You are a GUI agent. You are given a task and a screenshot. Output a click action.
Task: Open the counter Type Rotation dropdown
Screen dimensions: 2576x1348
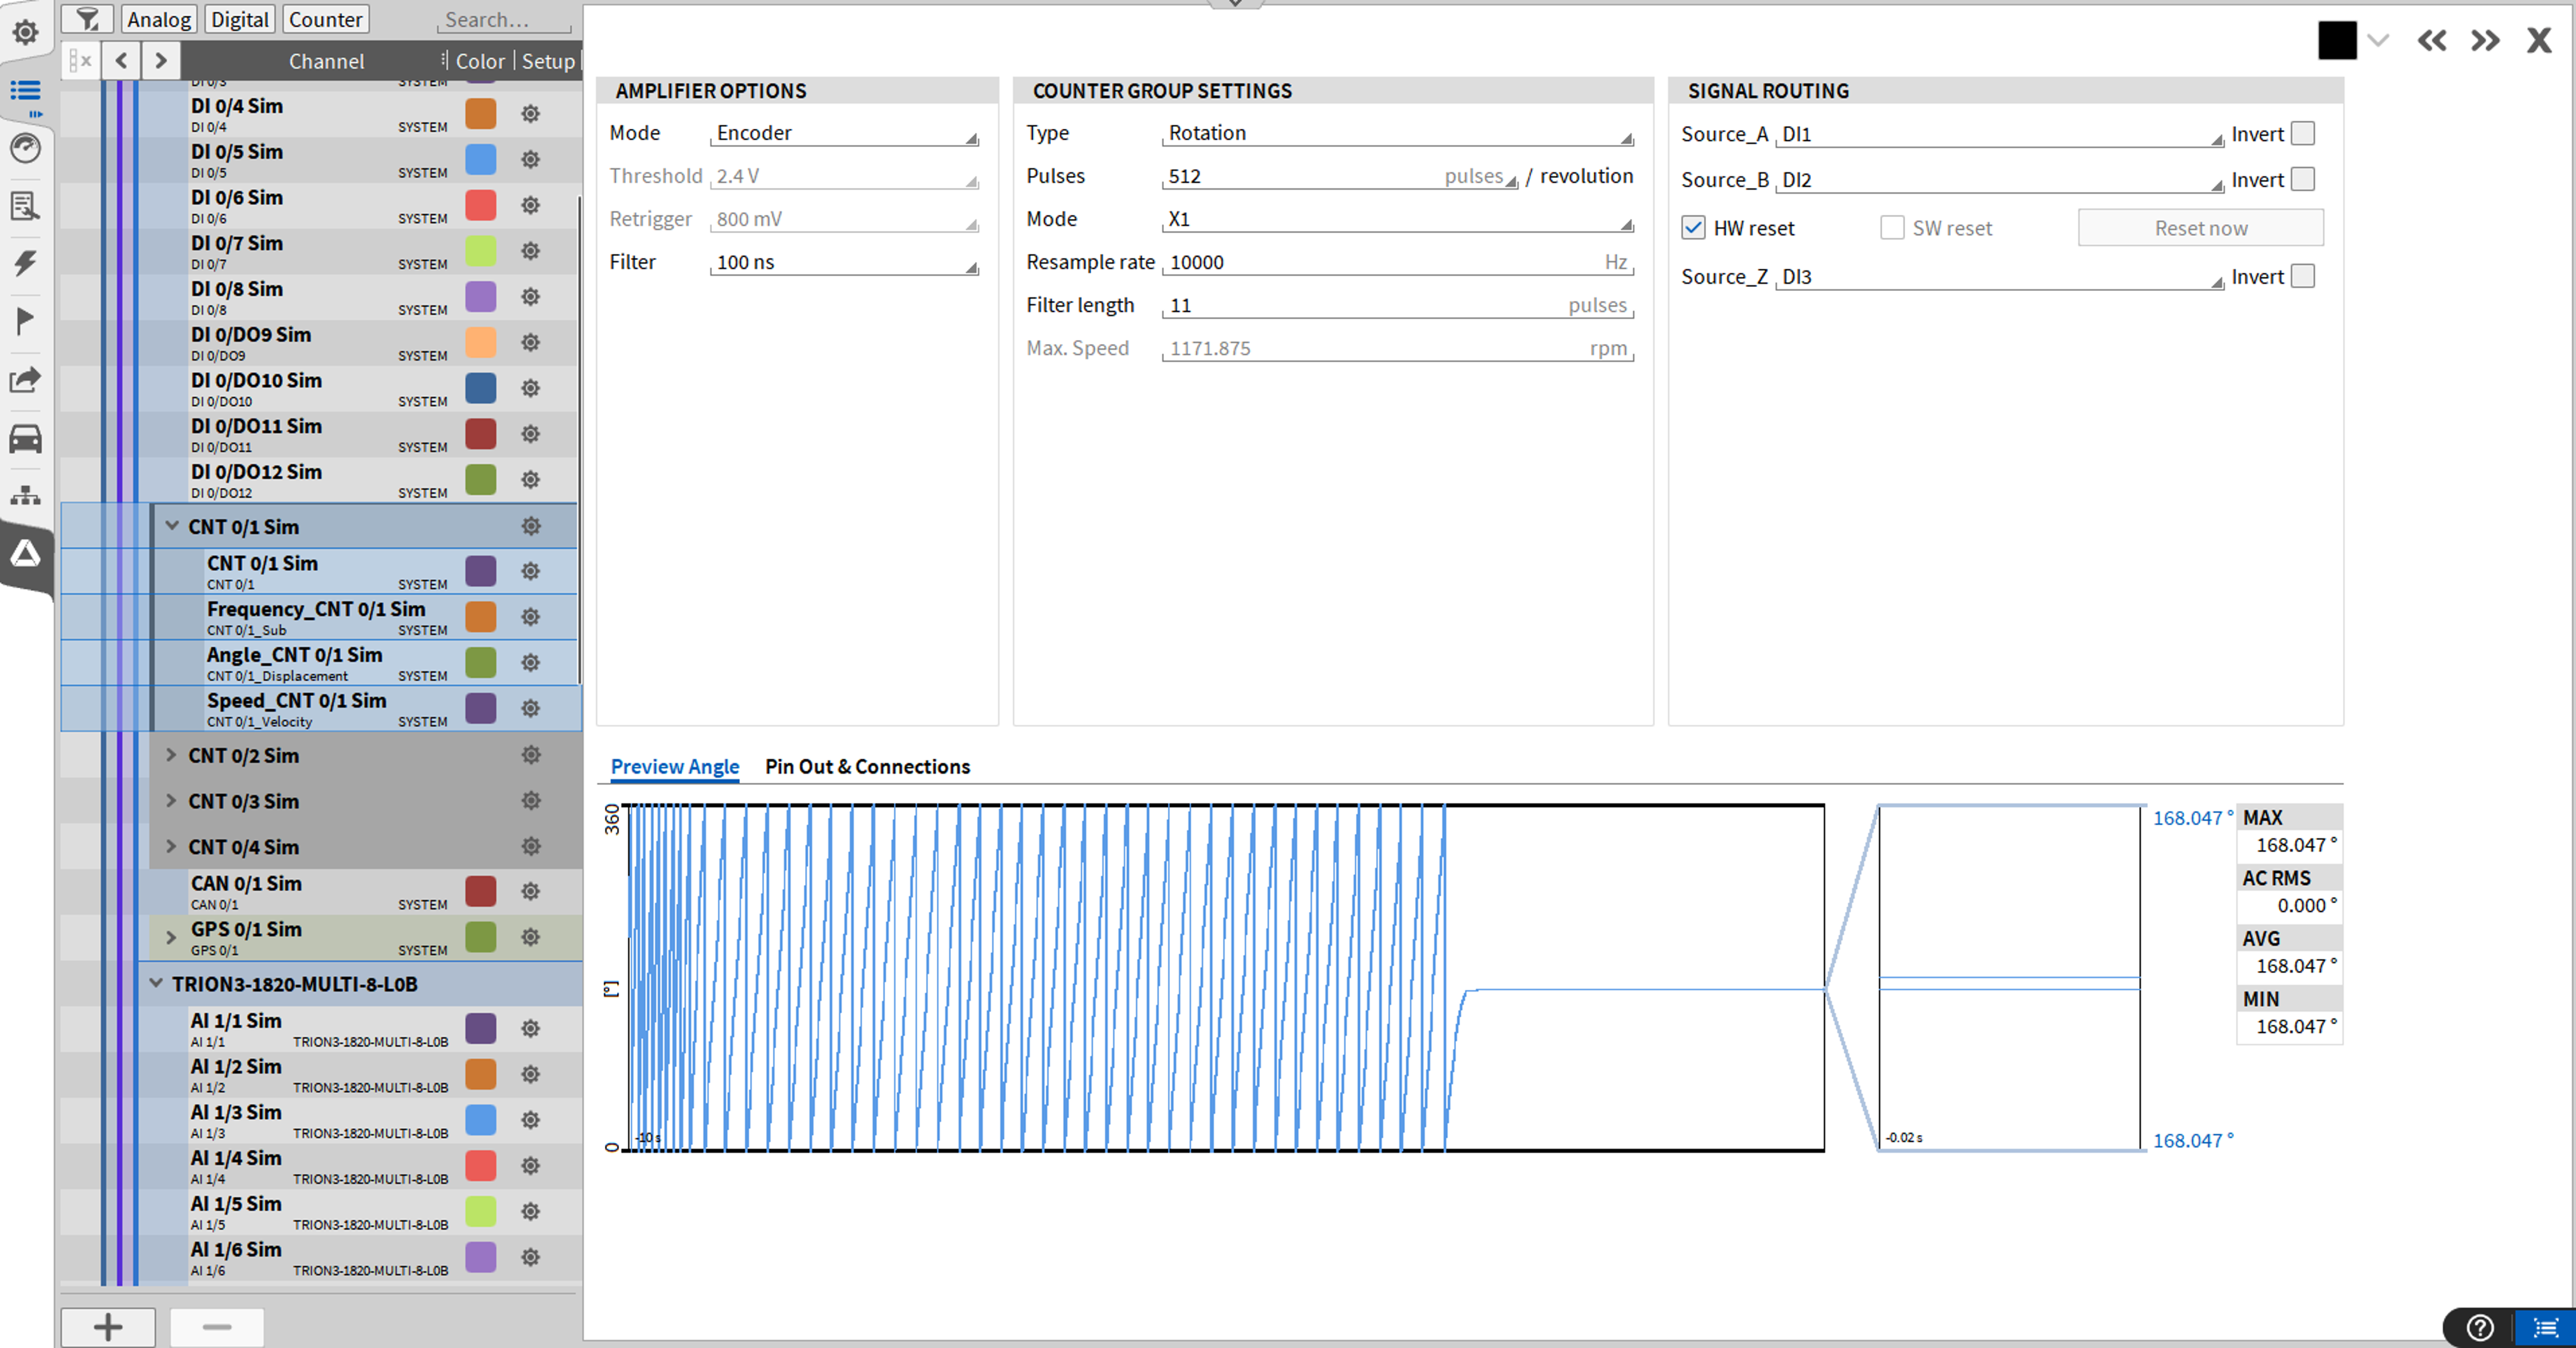coord(1398,133)
